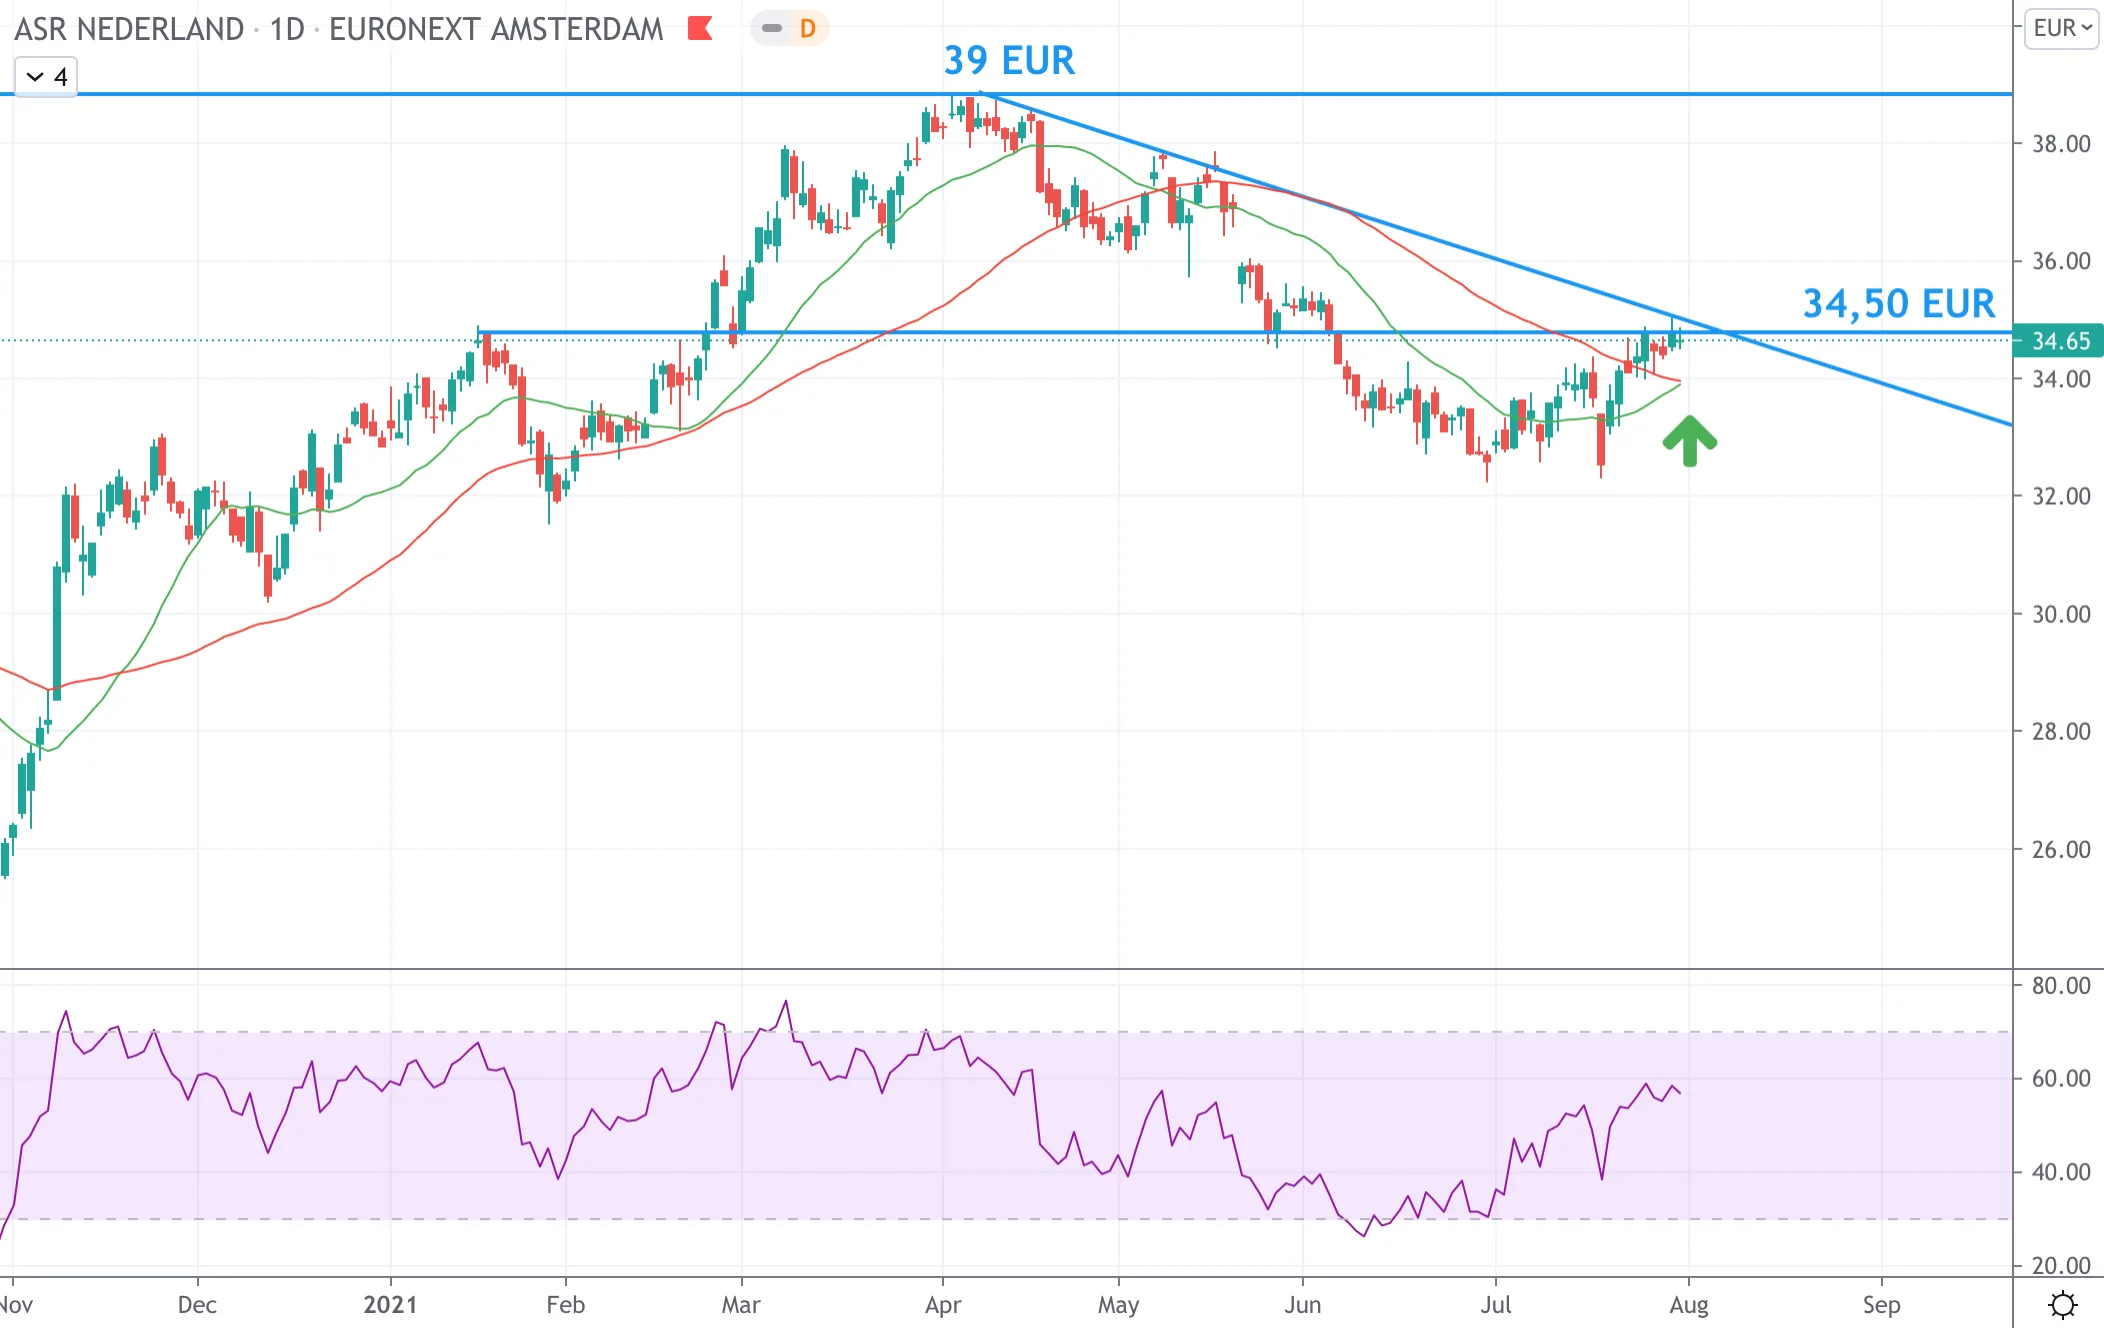Select the descending blue trend line
The height and width of the screenshot is (1328, 2104).
tap(1500, 262)
